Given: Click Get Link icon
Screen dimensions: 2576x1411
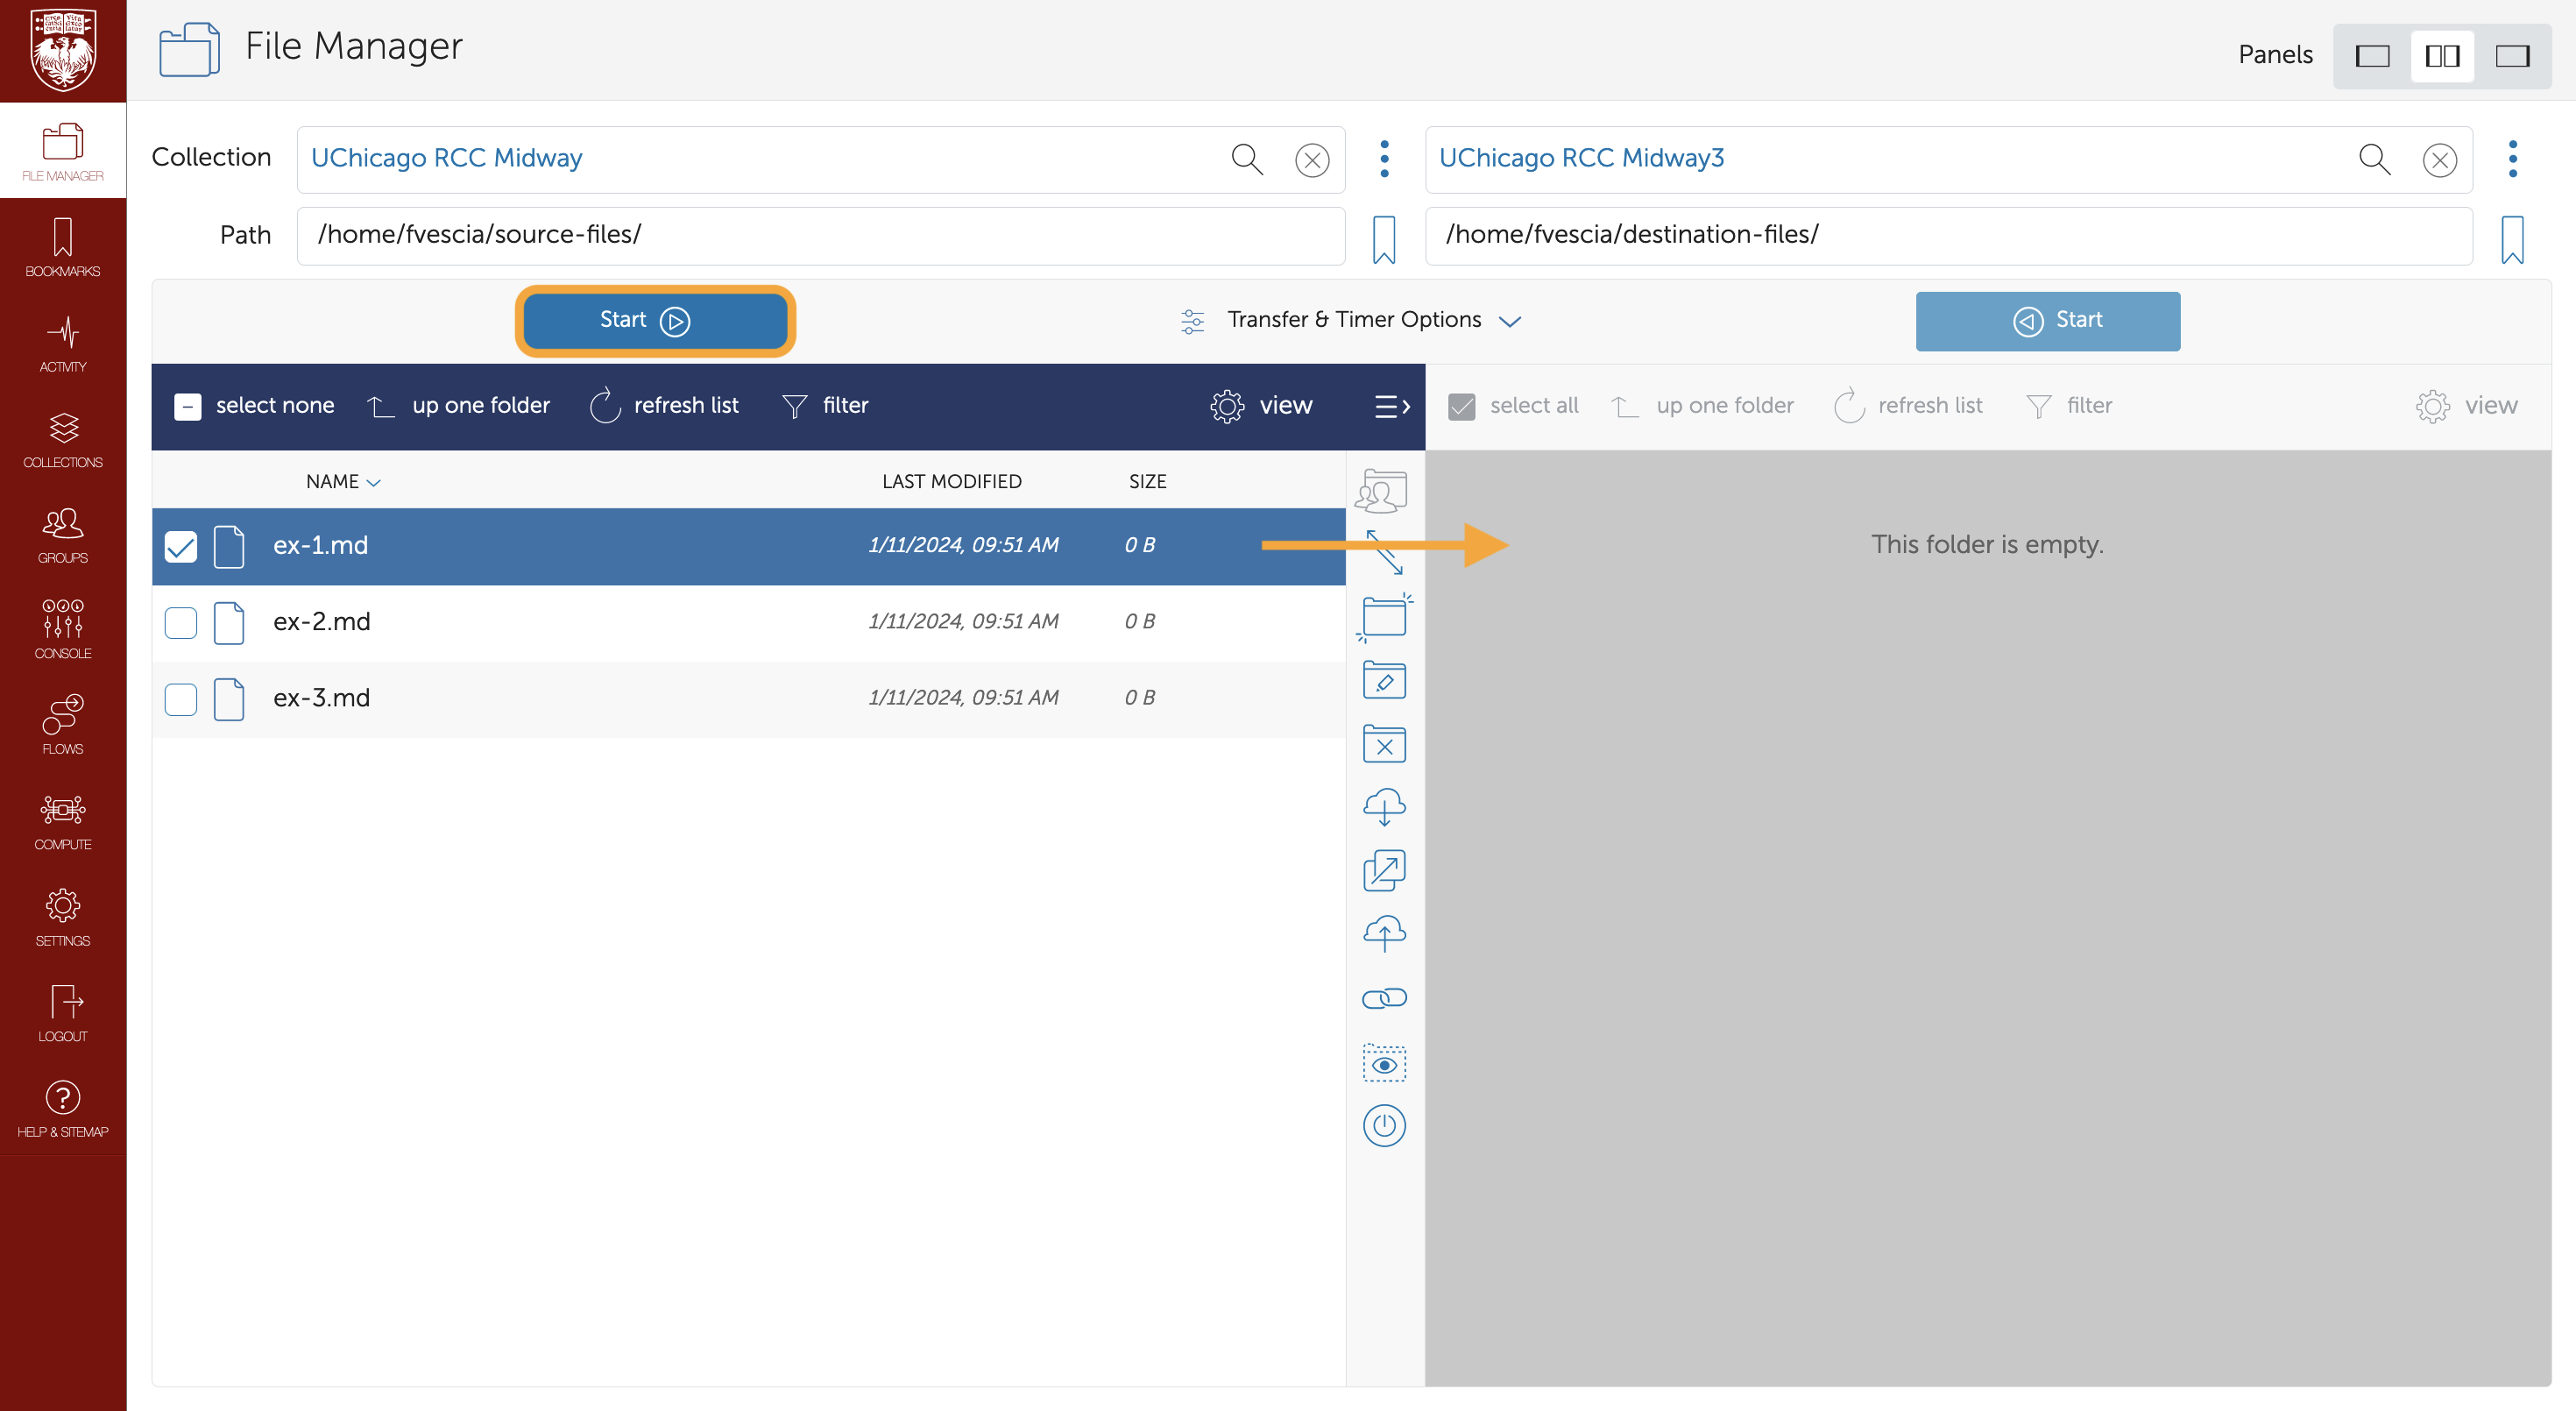Looking at the screenshot, I should click(1384, 998).
